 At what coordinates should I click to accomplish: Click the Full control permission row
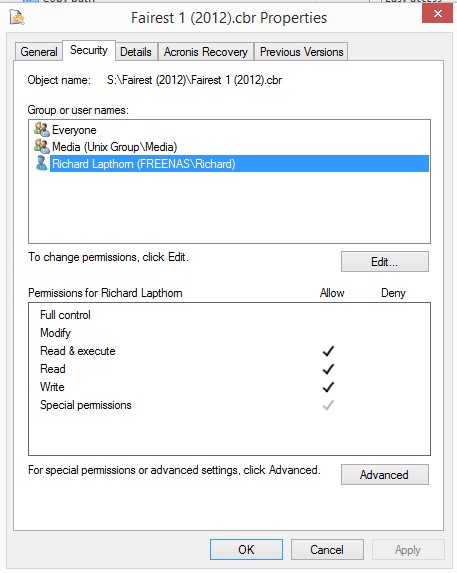[229, 315]
